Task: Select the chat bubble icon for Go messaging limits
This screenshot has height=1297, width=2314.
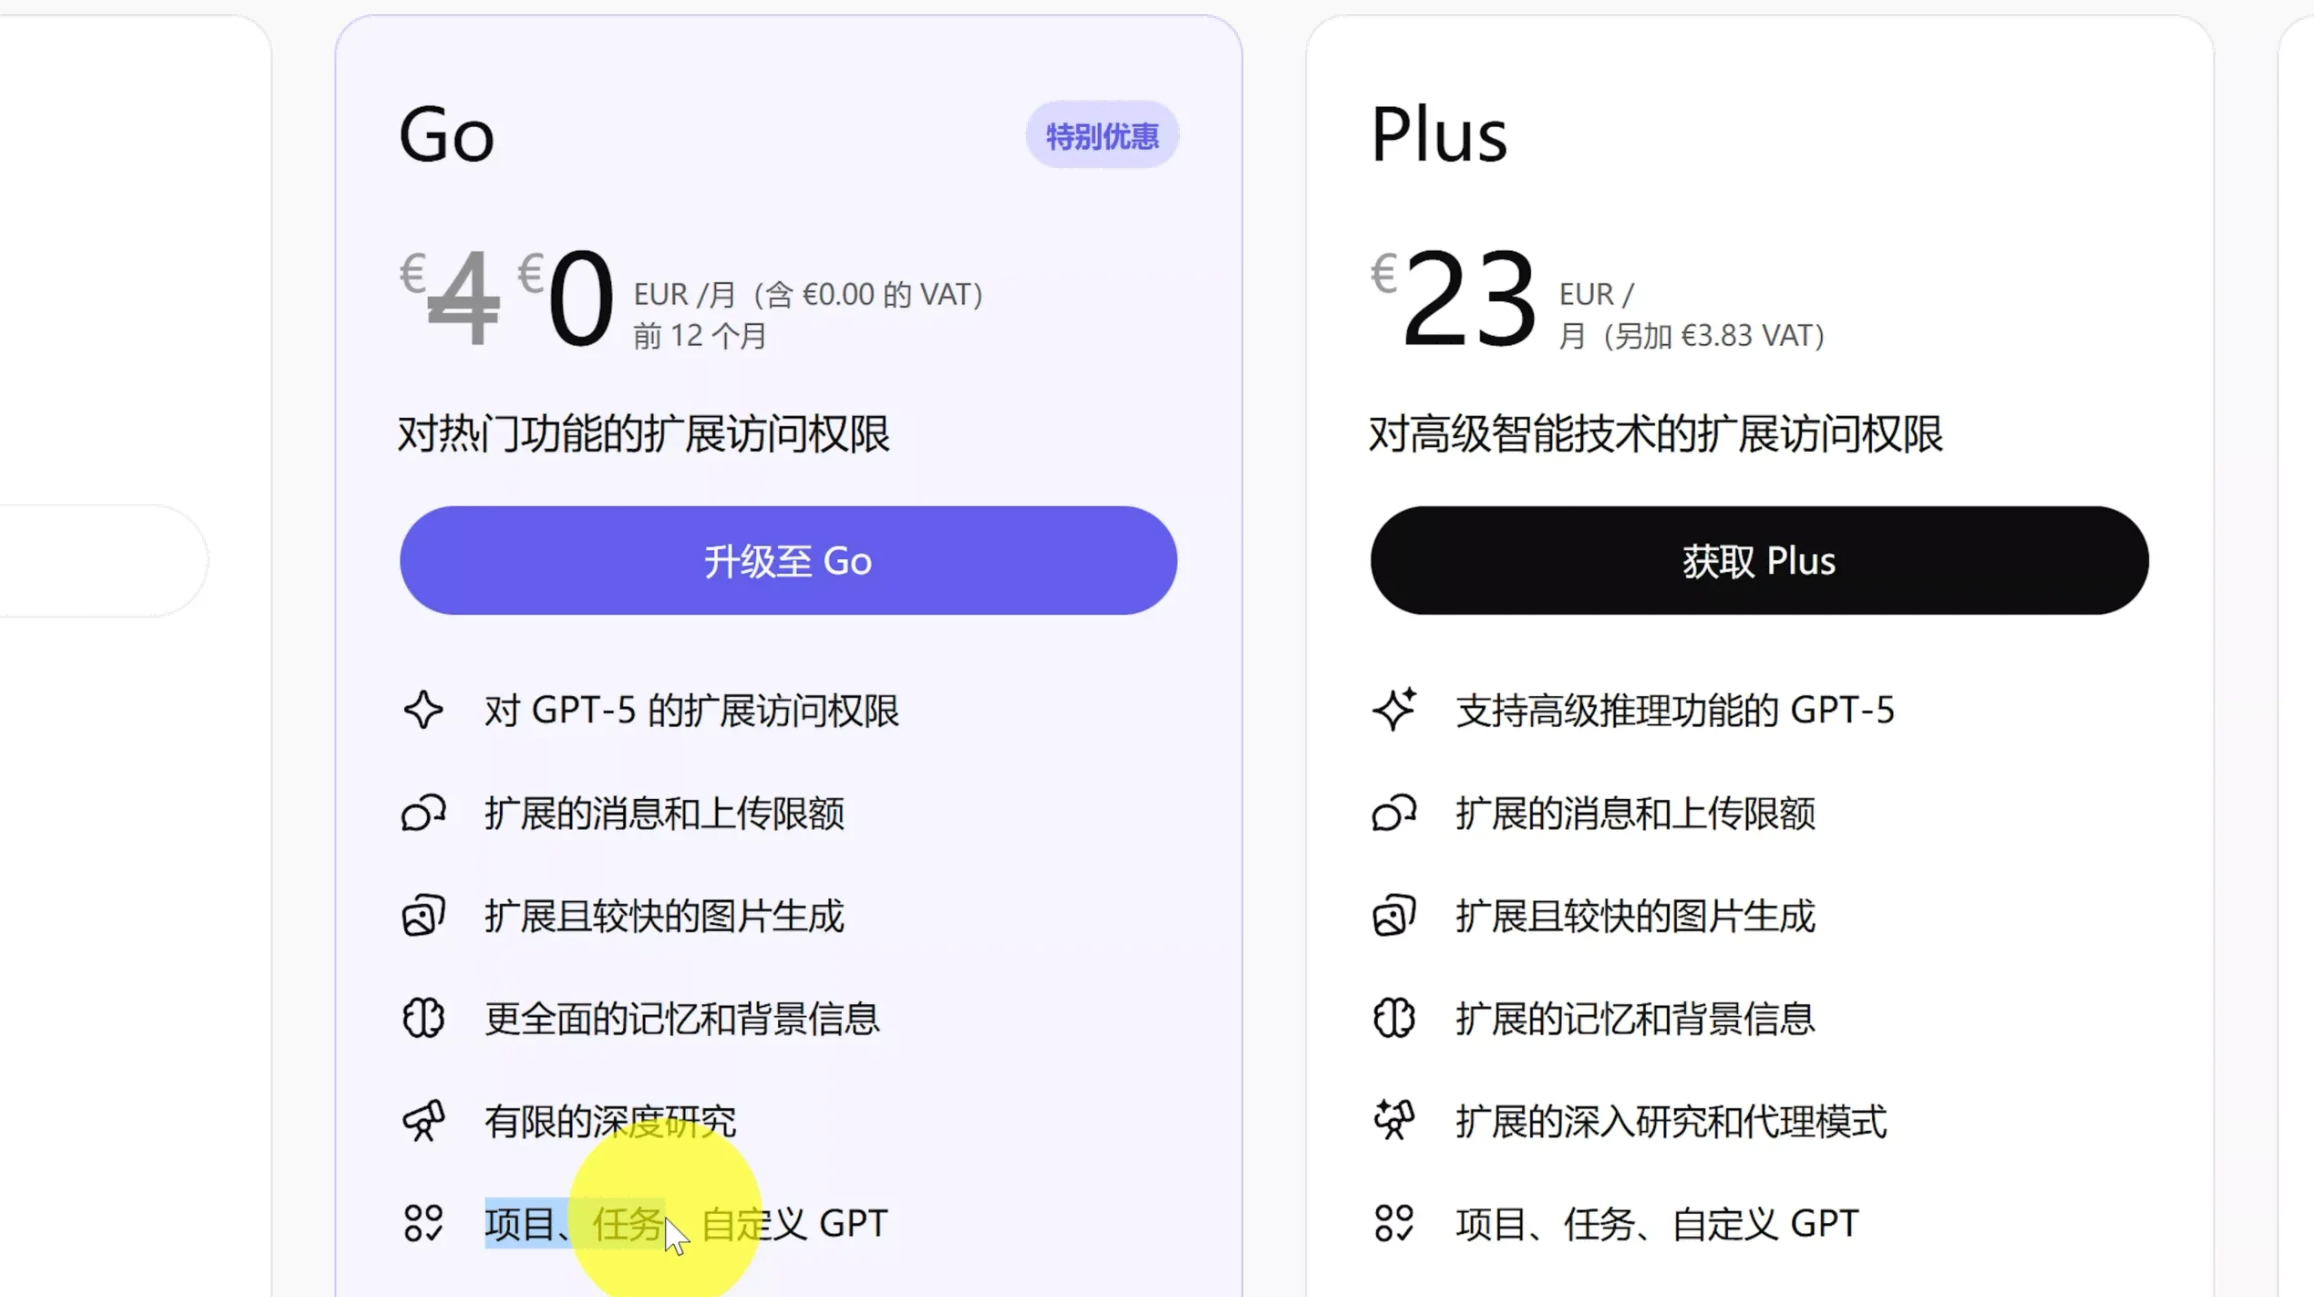Action: click(x=423, y=814)
